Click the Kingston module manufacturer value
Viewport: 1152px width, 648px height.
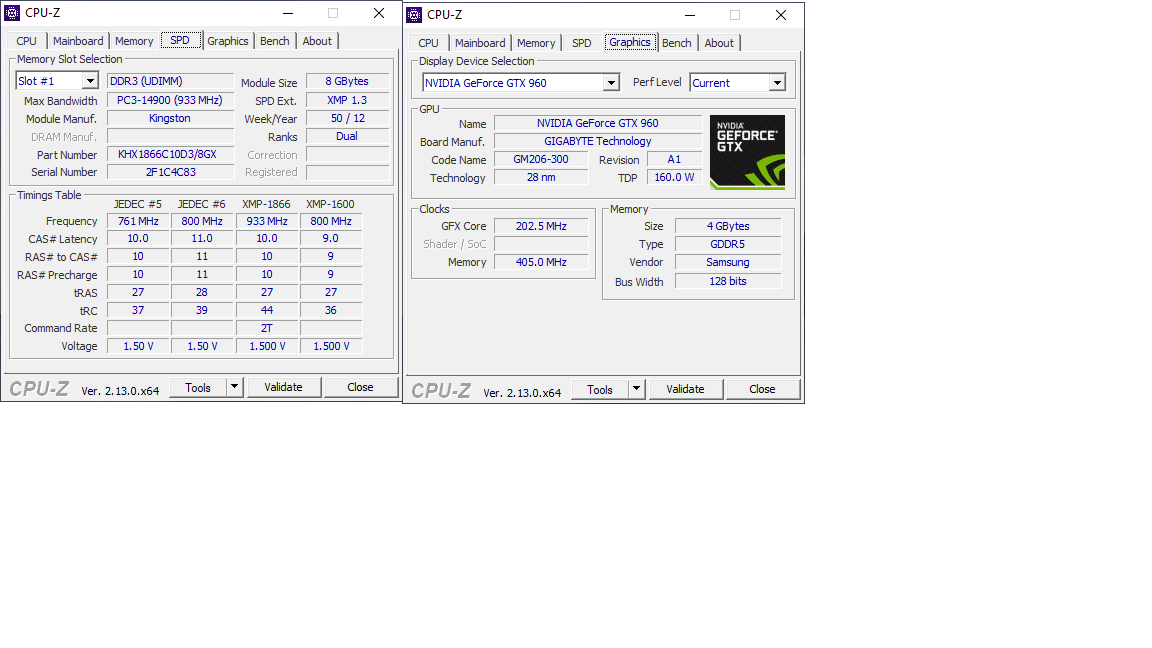(x=170, y=118)
